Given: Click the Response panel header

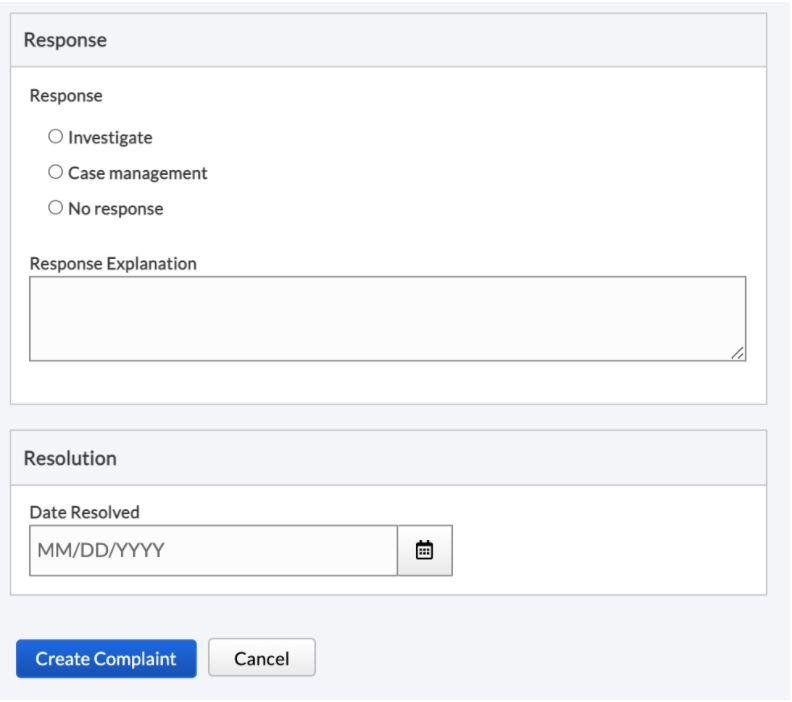Looking at the screenshot, I should [388, 40].
